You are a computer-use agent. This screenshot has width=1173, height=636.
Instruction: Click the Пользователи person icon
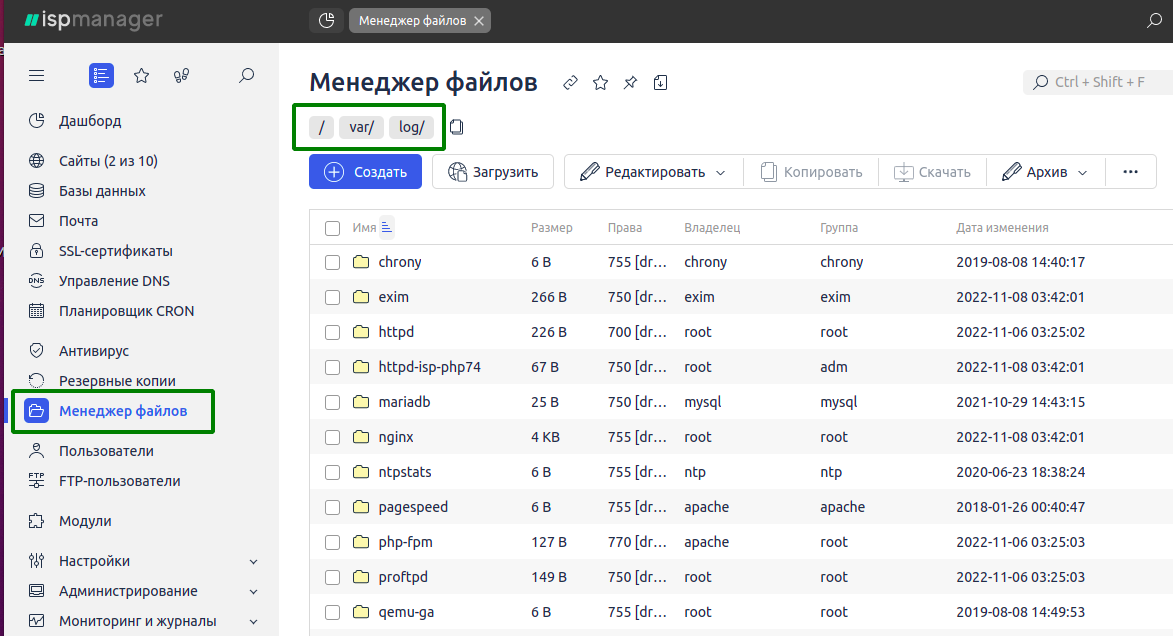click(x=36, y=450)
